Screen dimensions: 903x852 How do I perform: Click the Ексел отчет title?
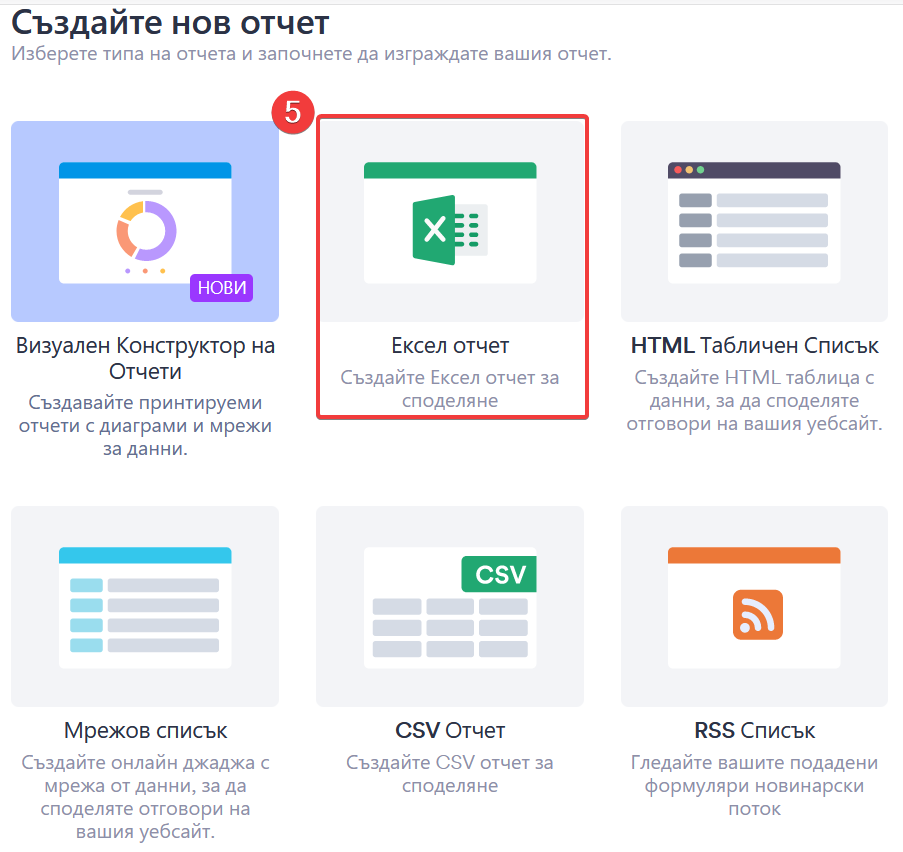pyautogui.click(x=450, y=346)
